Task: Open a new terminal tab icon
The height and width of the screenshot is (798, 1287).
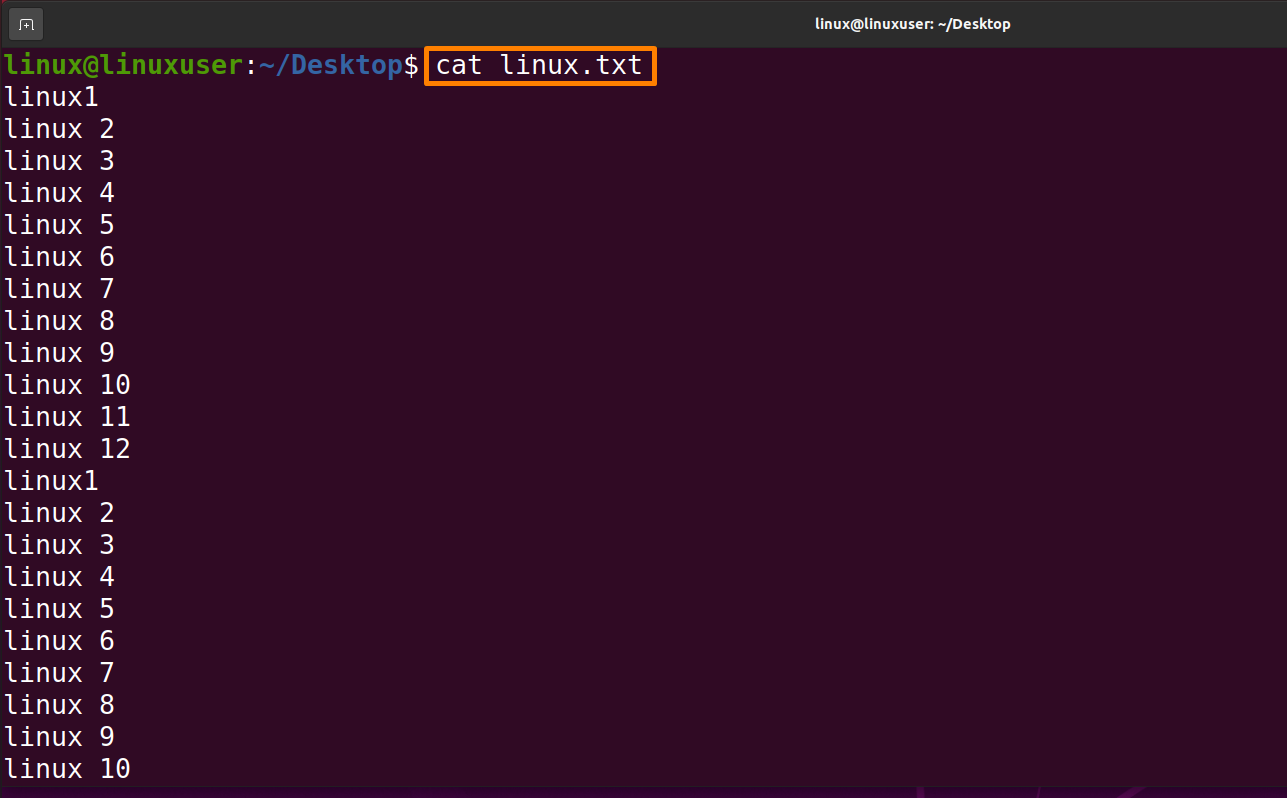Action: pos(27,24)
